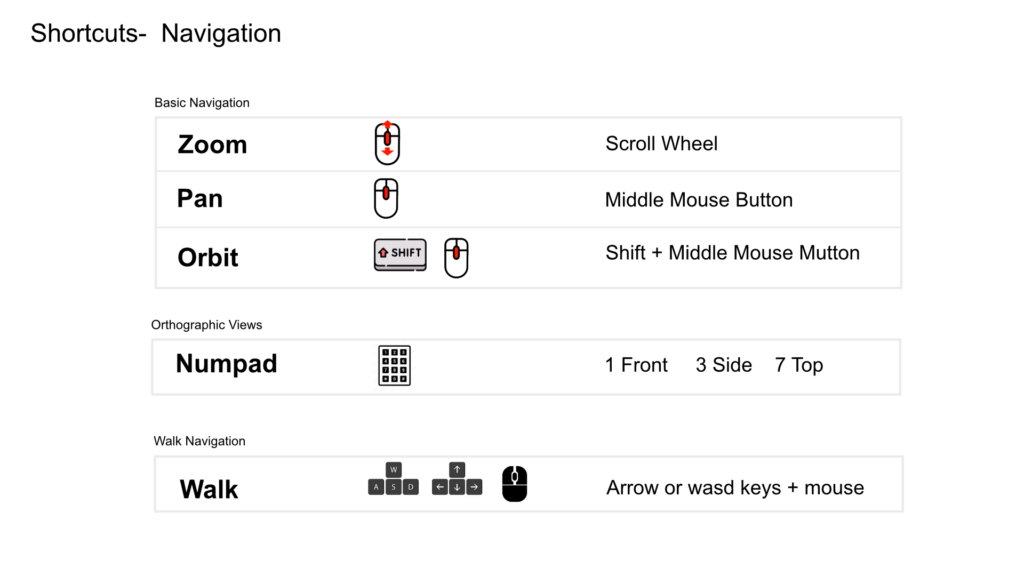This screenshot has height=576, width=1024.
Task: Click the WASD keys icon
Action: (393, 479)
